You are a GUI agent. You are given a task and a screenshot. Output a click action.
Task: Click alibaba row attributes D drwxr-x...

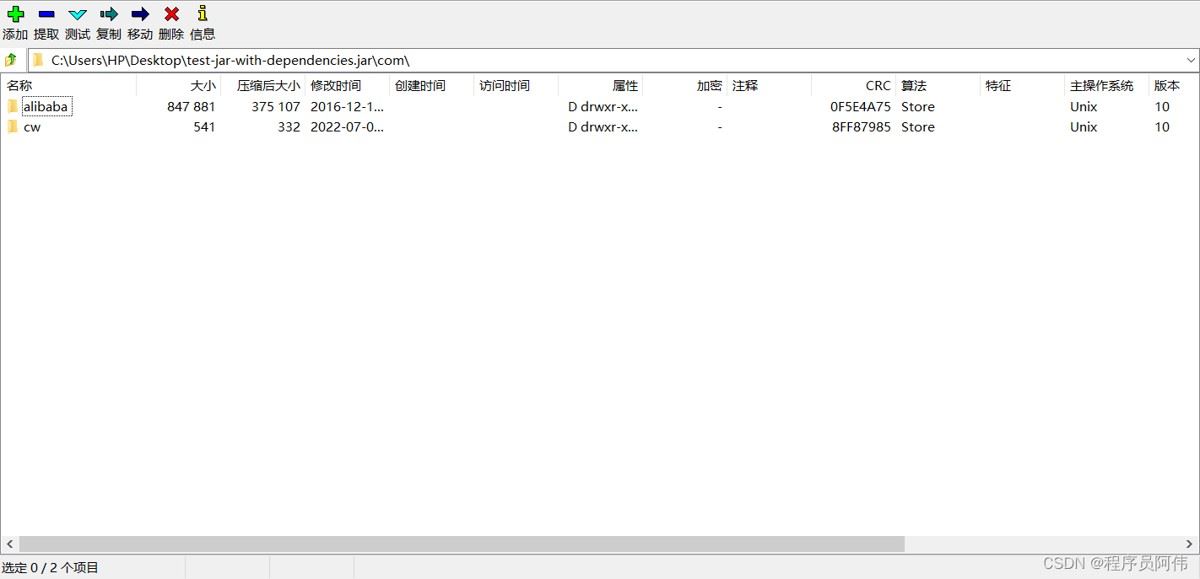click(603, 106)
